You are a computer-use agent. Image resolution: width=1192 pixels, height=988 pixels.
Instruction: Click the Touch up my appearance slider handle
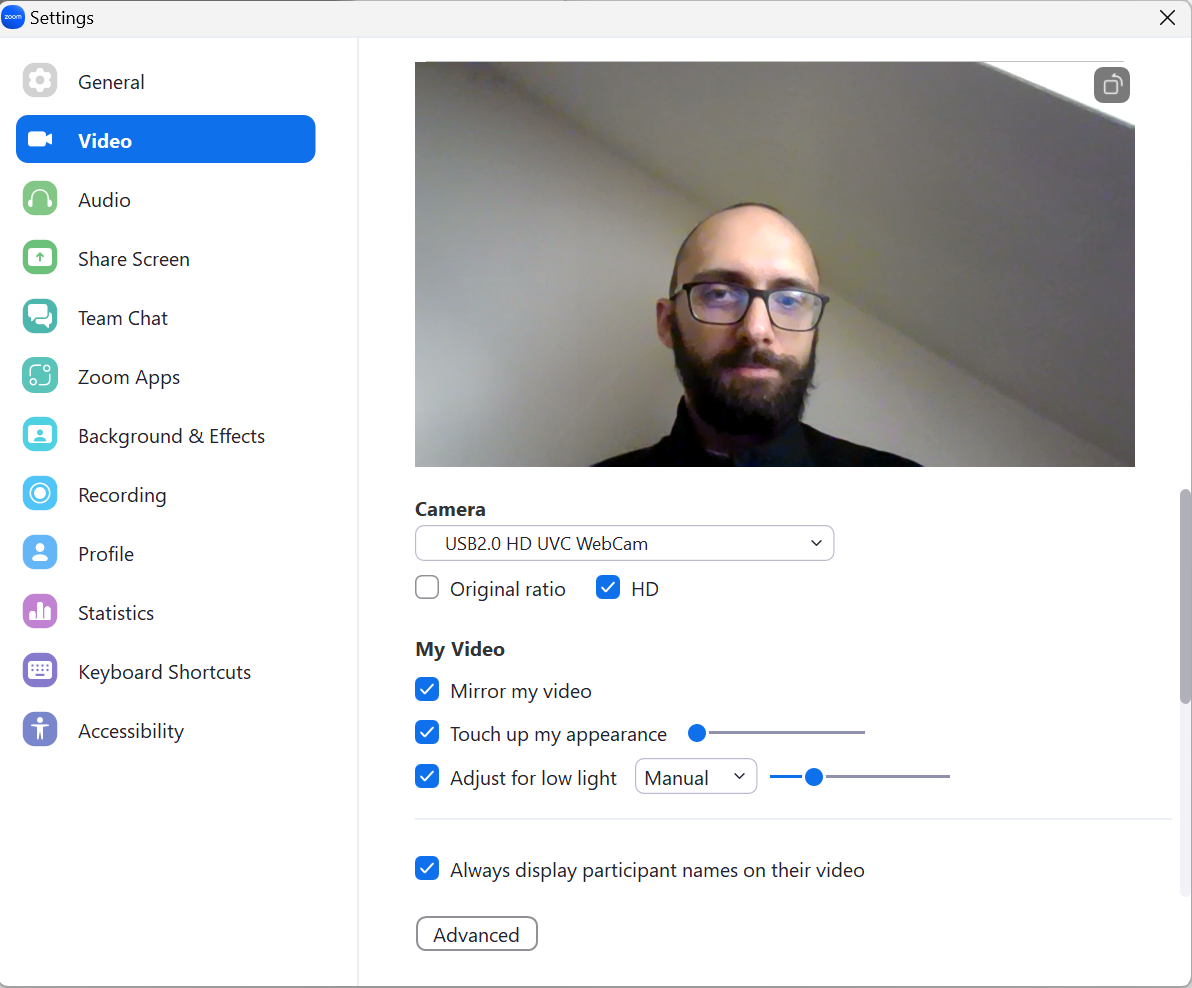(696, 733)
